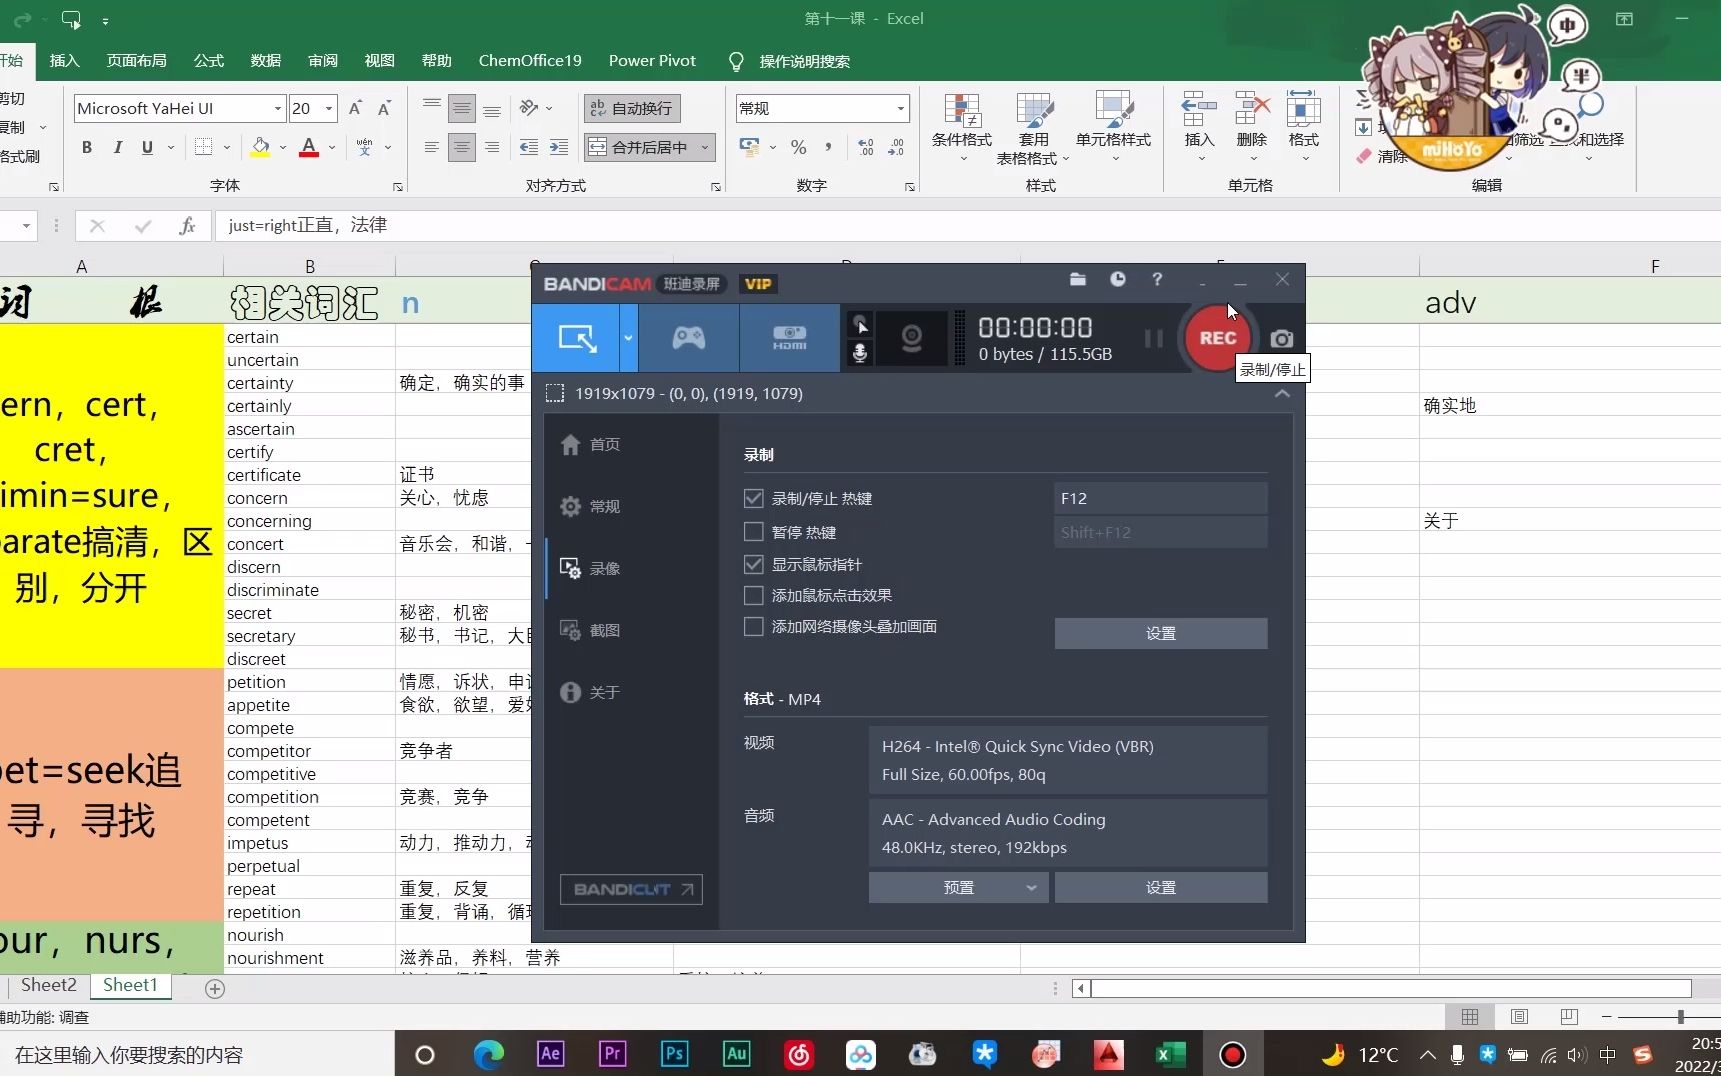Open Conditional Formatting in Excel
The height and width of the screenshot is (1076, 1721).
click(x=962, y=128)
